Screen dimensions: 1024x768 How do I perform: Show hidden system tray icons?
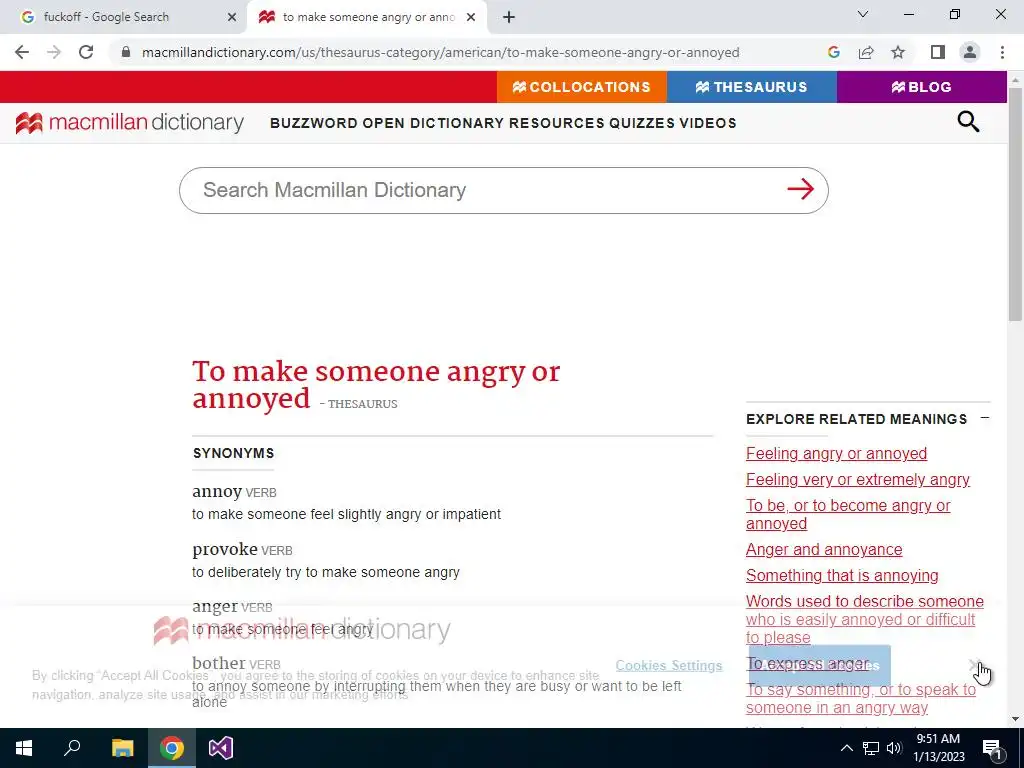click(x=846, y=748)
